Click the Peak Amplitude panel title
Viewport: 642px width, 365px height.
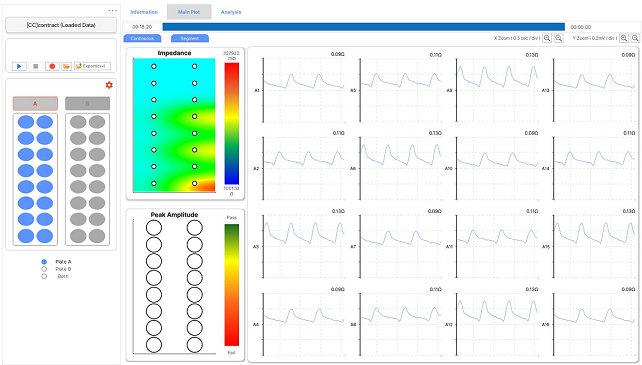click(x=174, y=215)
